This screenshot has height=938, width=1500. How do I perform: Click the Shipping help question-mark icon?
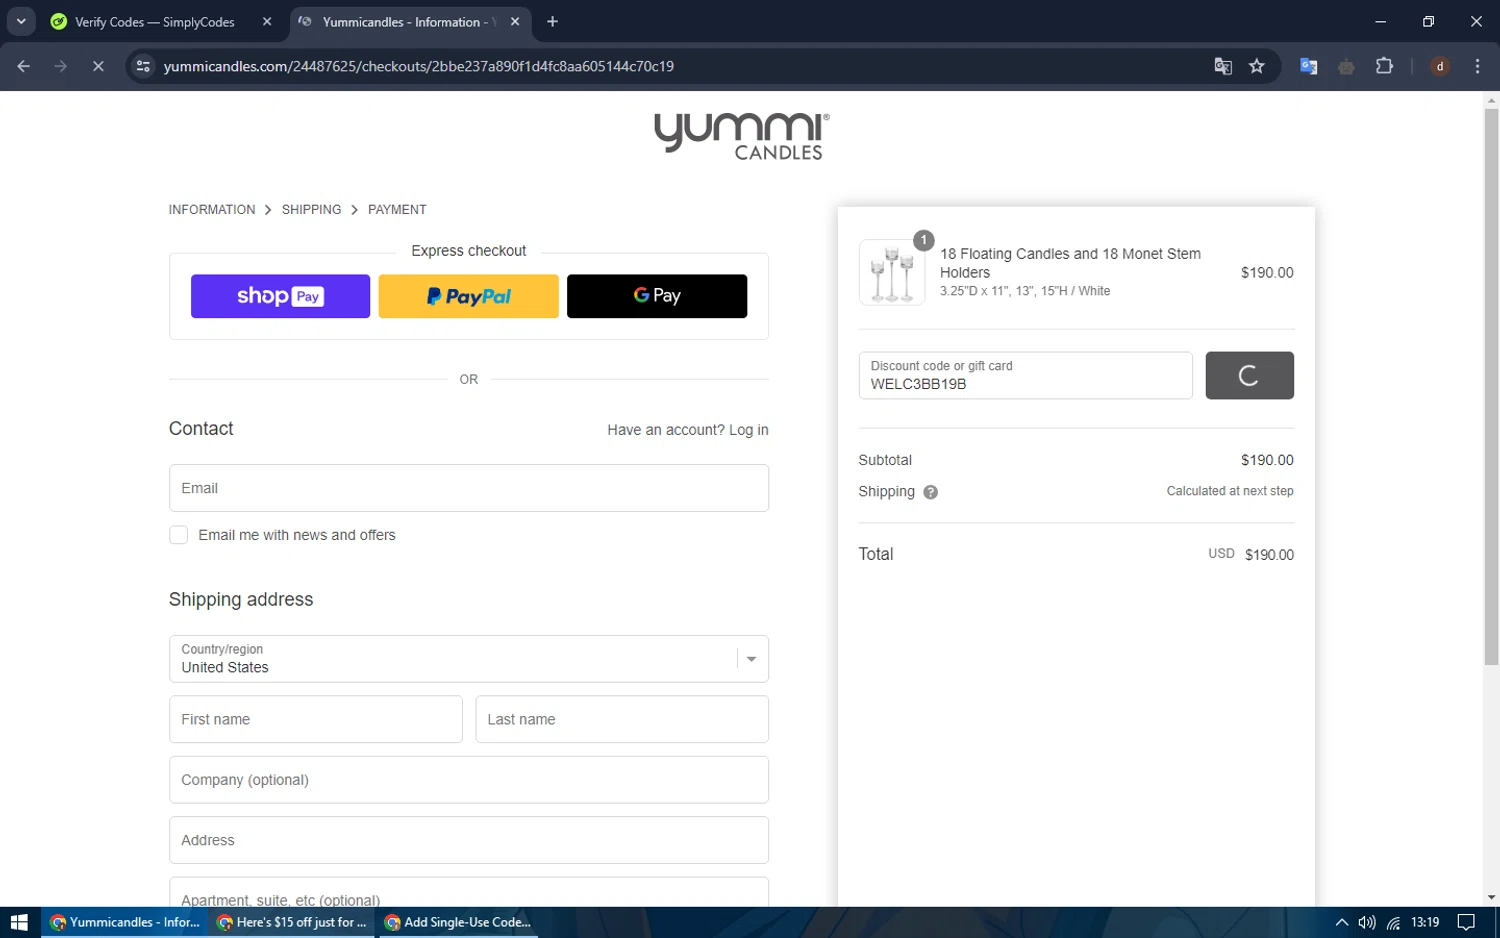coord(930,492)
